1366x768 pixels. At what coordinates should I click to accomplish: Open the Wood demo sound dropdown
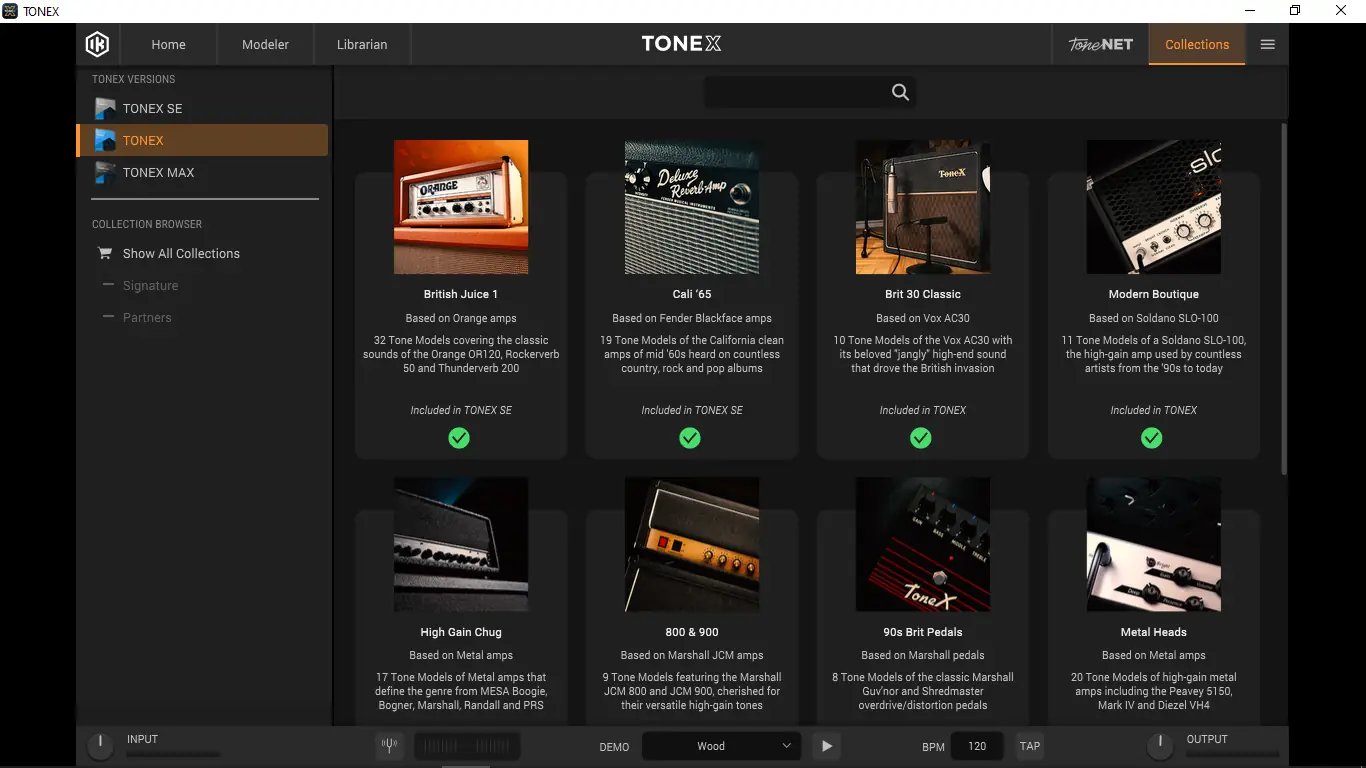click(x=720, y=745)
